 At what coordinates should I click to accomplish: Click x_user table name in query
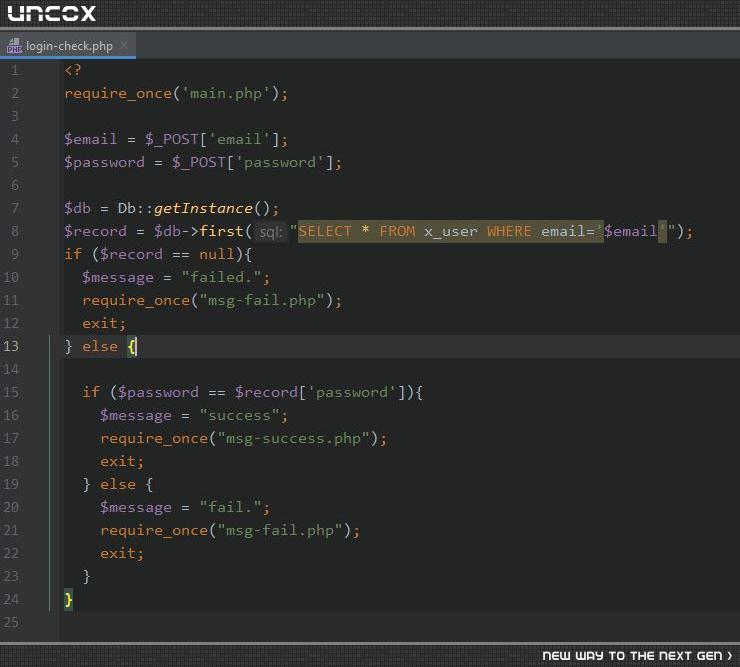coord(450,231)
